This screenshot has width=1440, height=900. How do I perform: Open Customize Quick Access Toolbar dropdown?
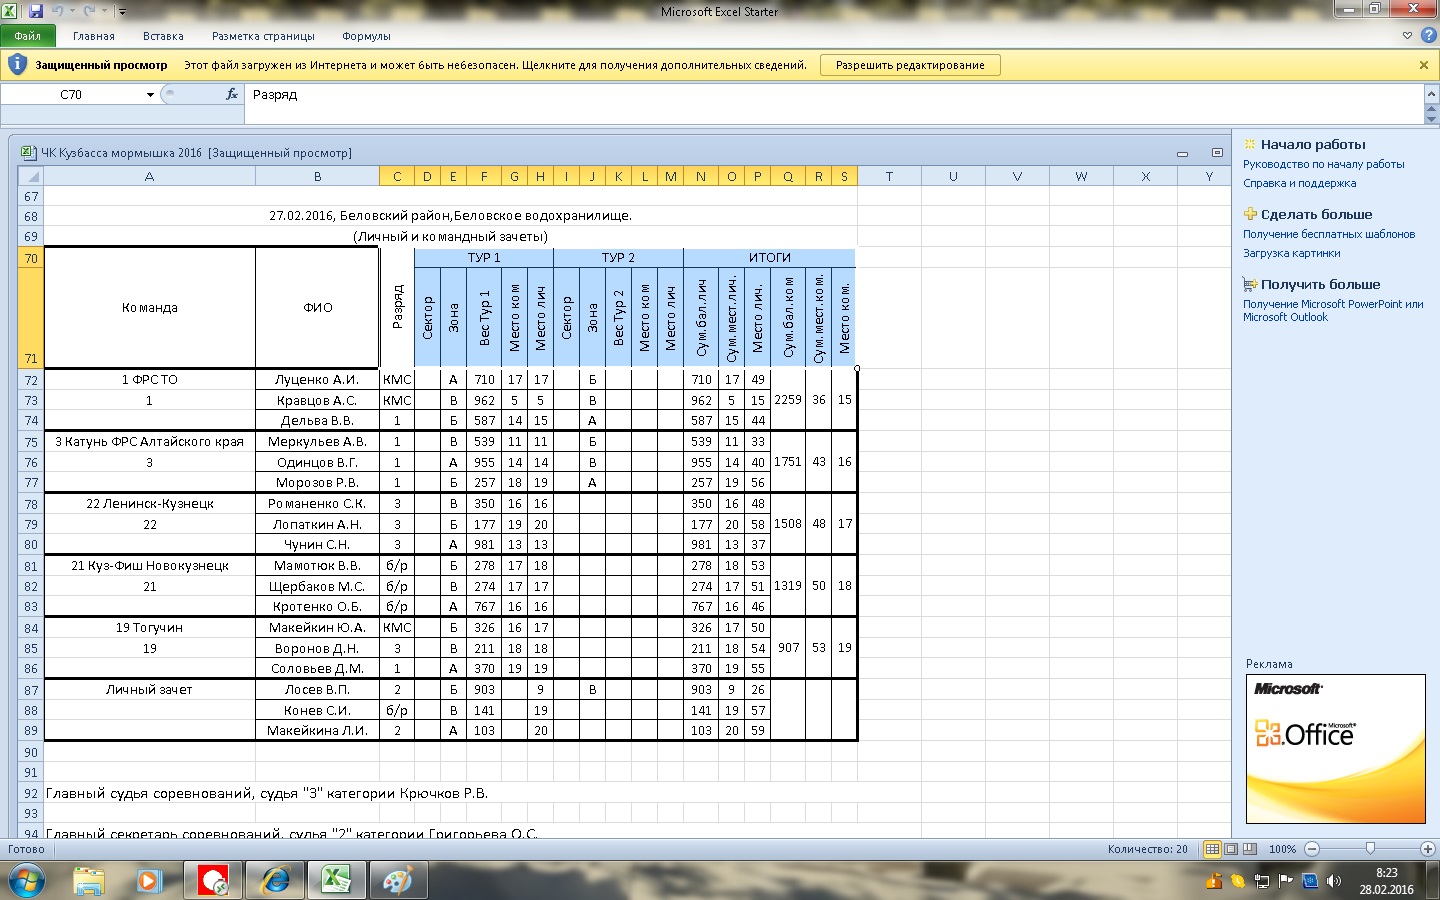click(123, 12)
